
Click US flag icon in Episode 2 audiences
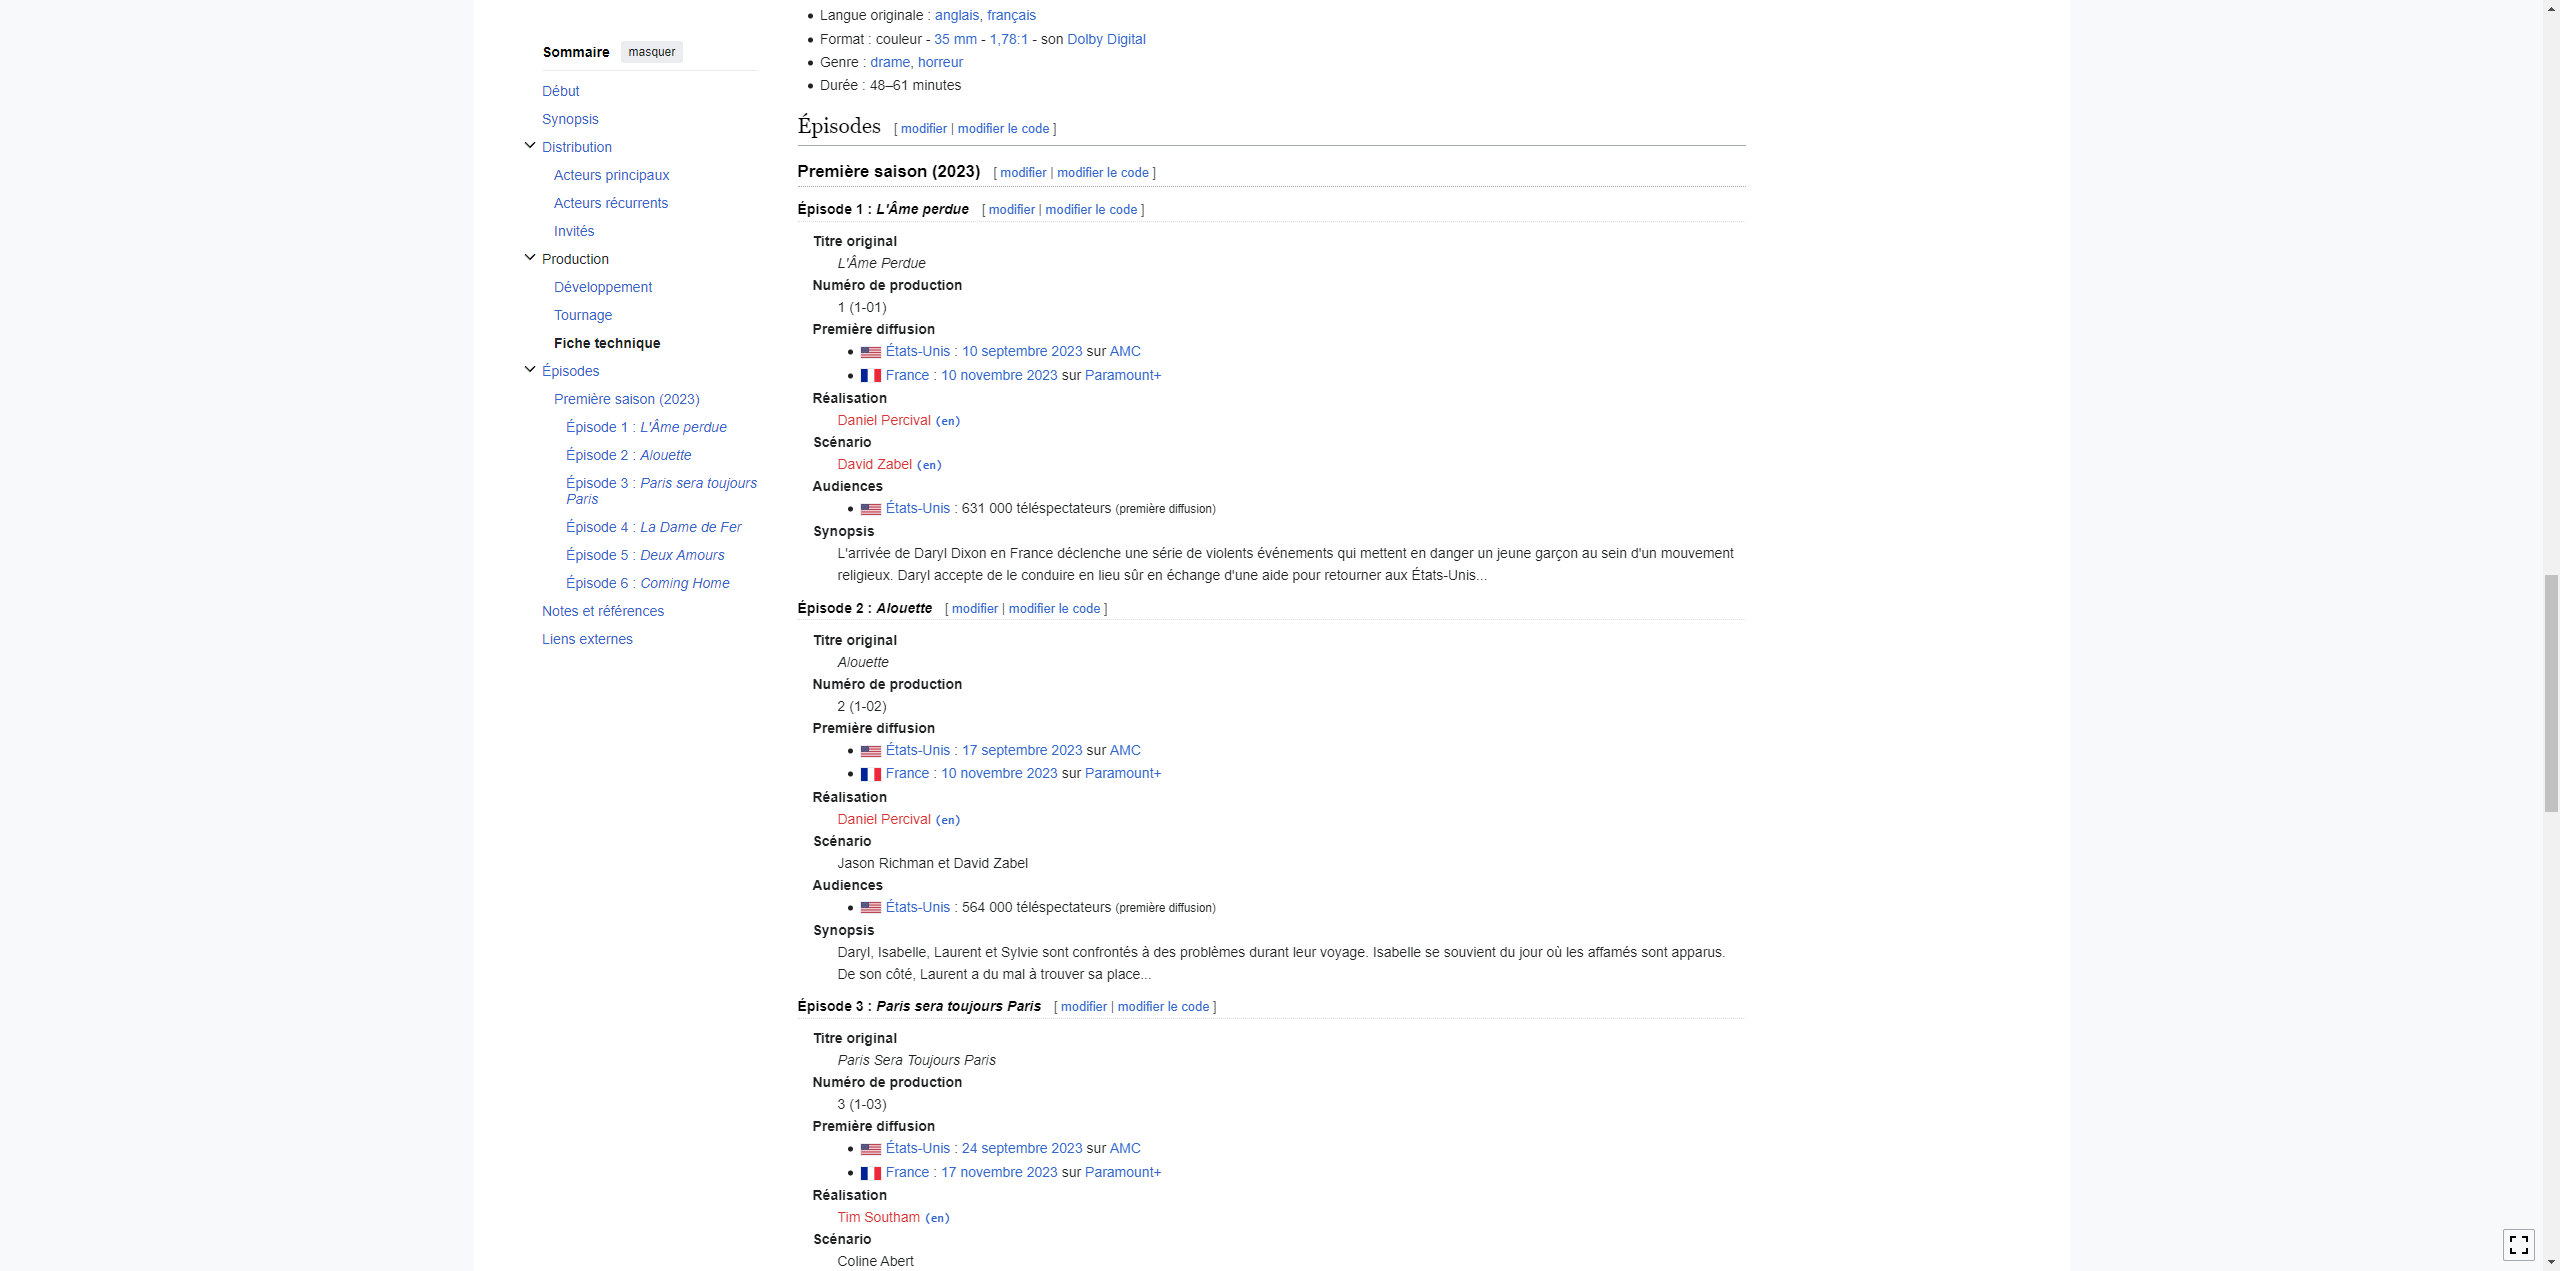870,908
